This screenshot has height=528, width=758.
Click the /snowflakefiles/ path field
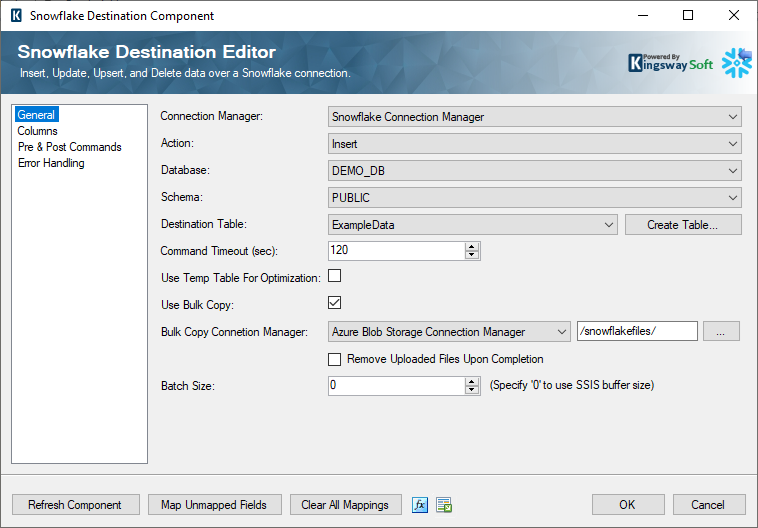637,331
